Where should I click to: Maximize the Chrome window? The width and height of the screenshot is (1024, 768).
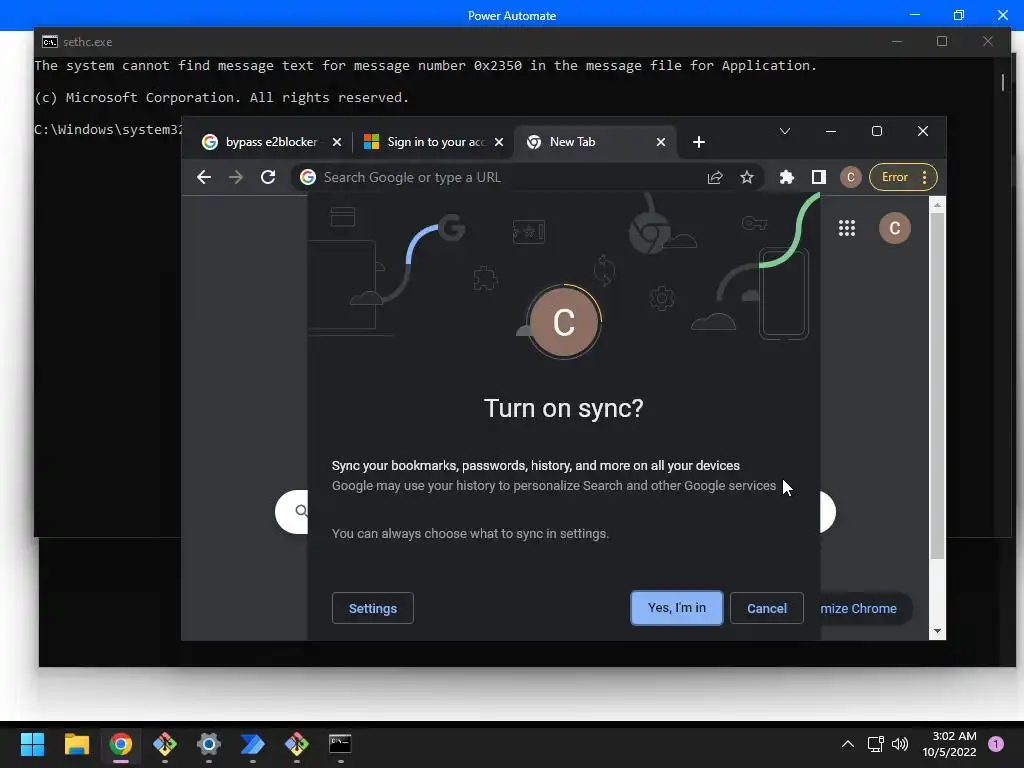pyautogui.click(x=877, y=131)
